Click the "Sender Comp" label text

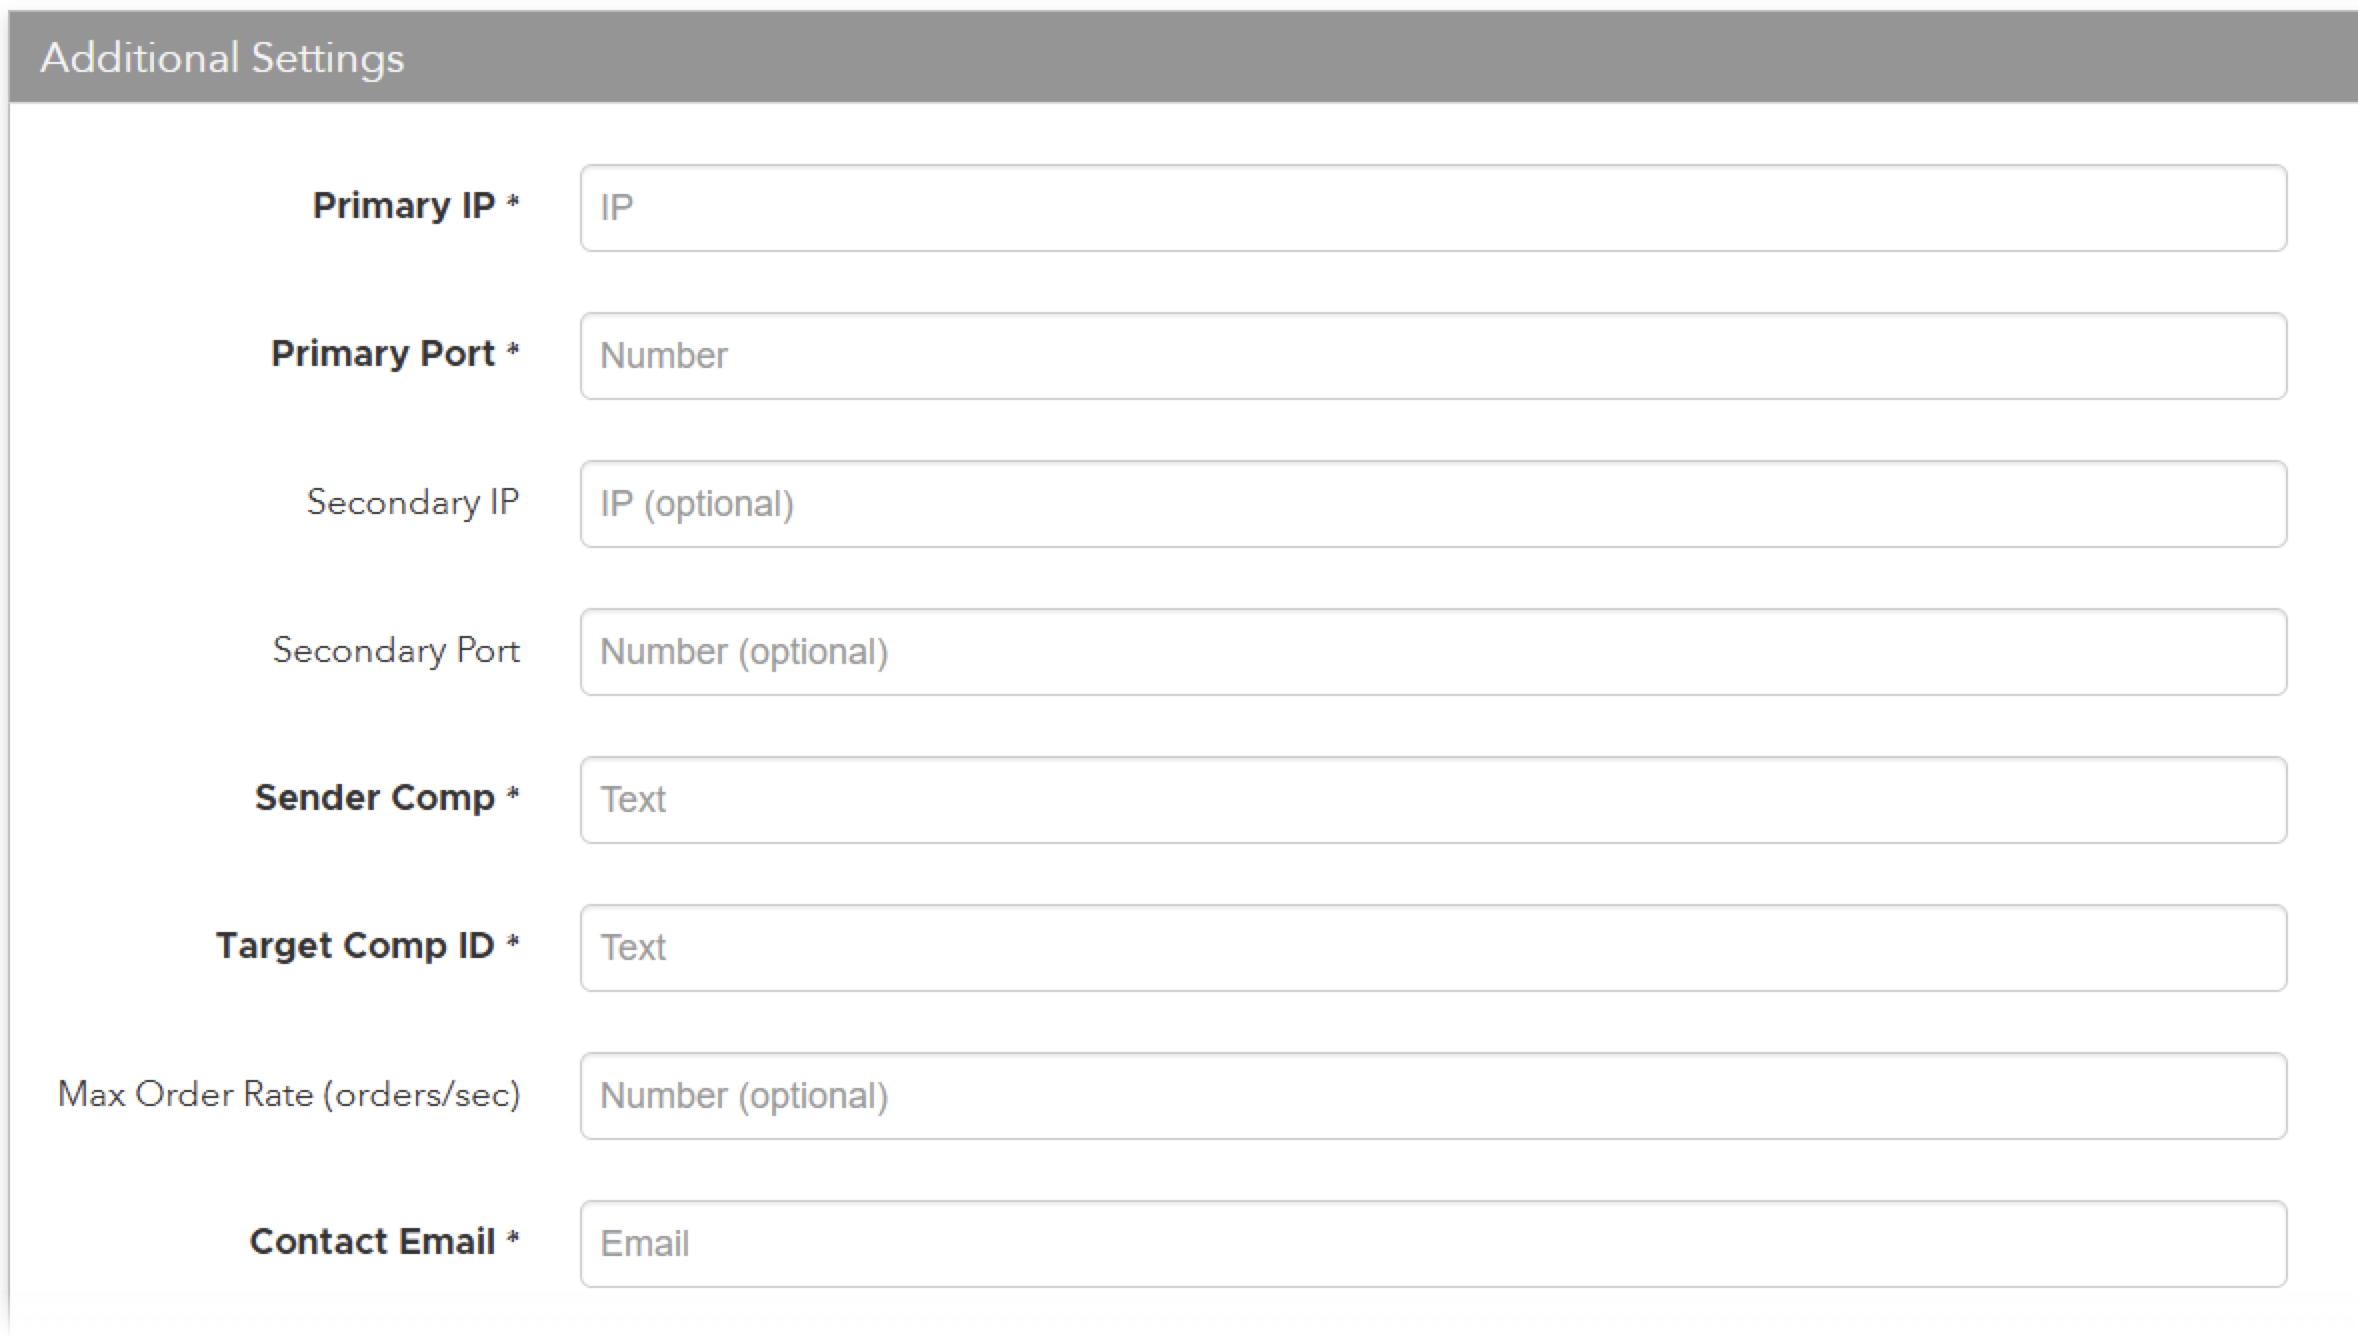coord(374,797)
